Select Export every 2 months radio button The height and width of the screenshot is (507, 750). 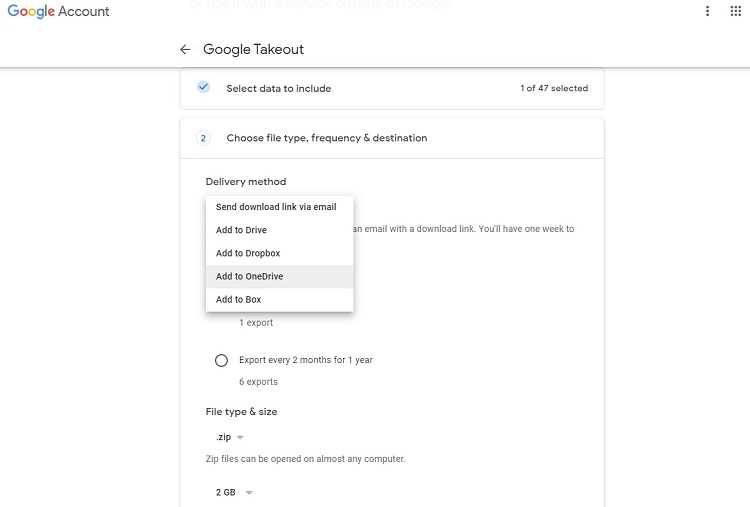point(221,360)
